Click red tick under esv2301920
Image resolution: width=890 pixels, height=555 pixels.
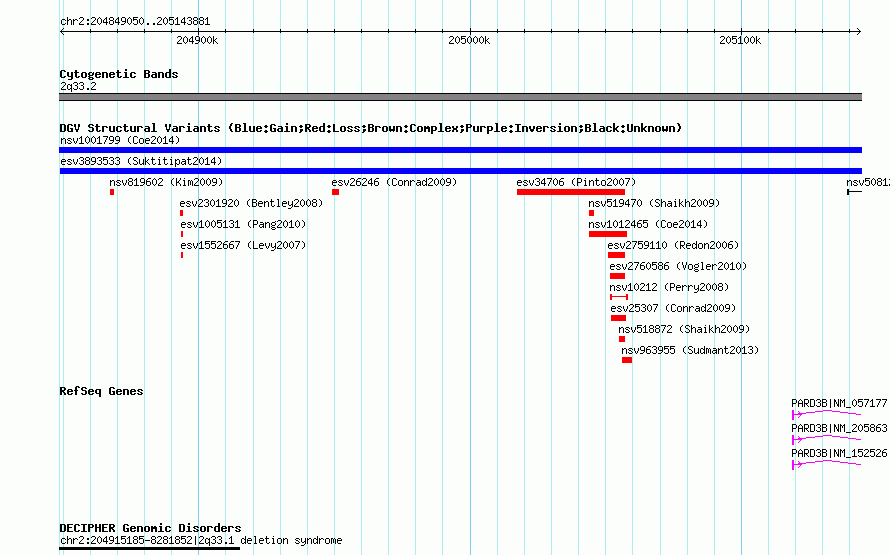click(182, 213)
